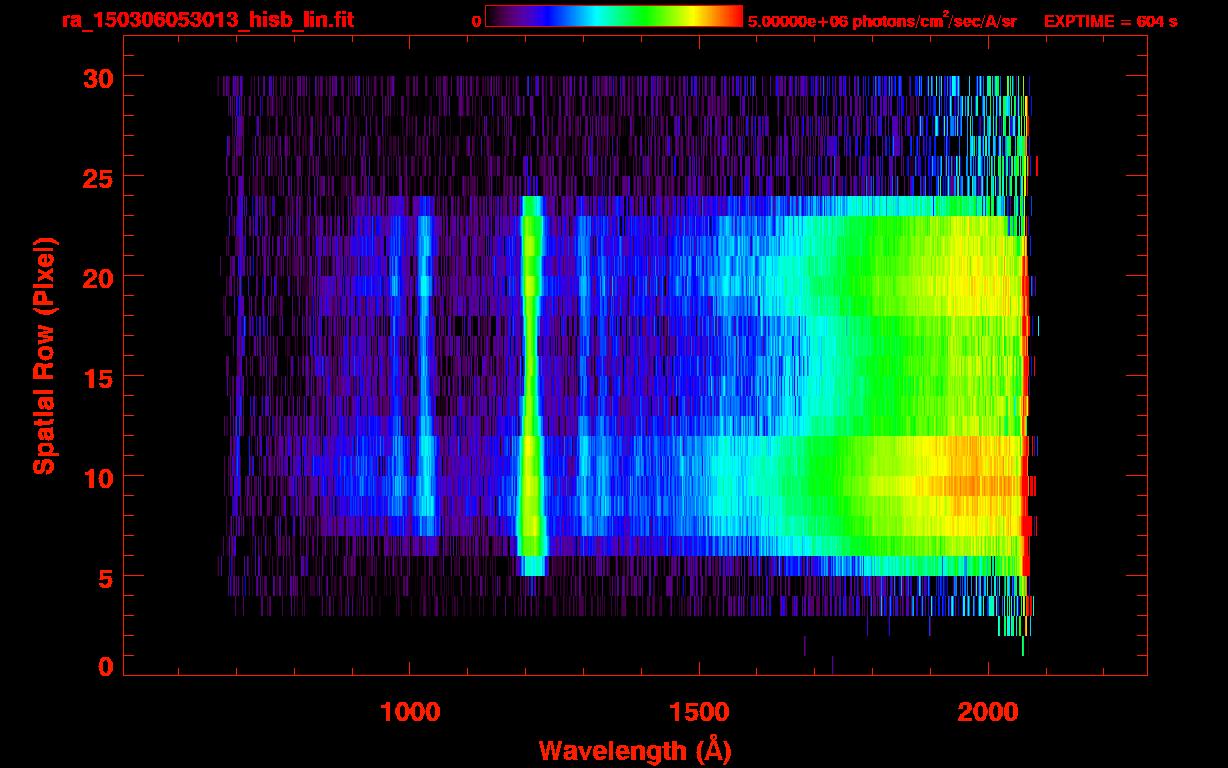Click the 30 spatial row tick label
Viewport: 1228px width, 768px height.
97,77
